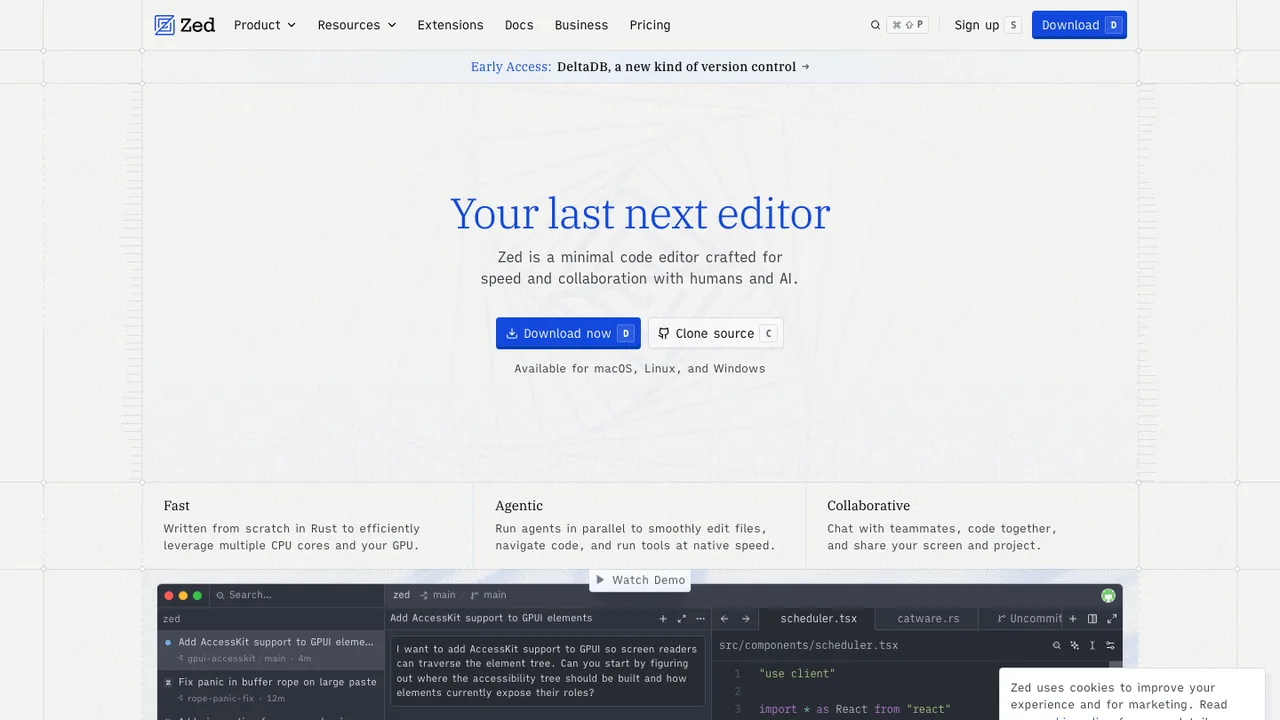Open the site search magnifier

point(875,25)
